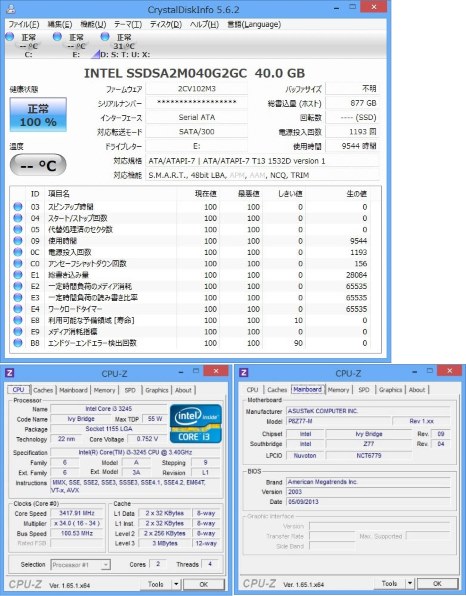Click the status dot for attribute E1
Image resolution: width=466 pixels, height=596 pixels.
(17, 275)
